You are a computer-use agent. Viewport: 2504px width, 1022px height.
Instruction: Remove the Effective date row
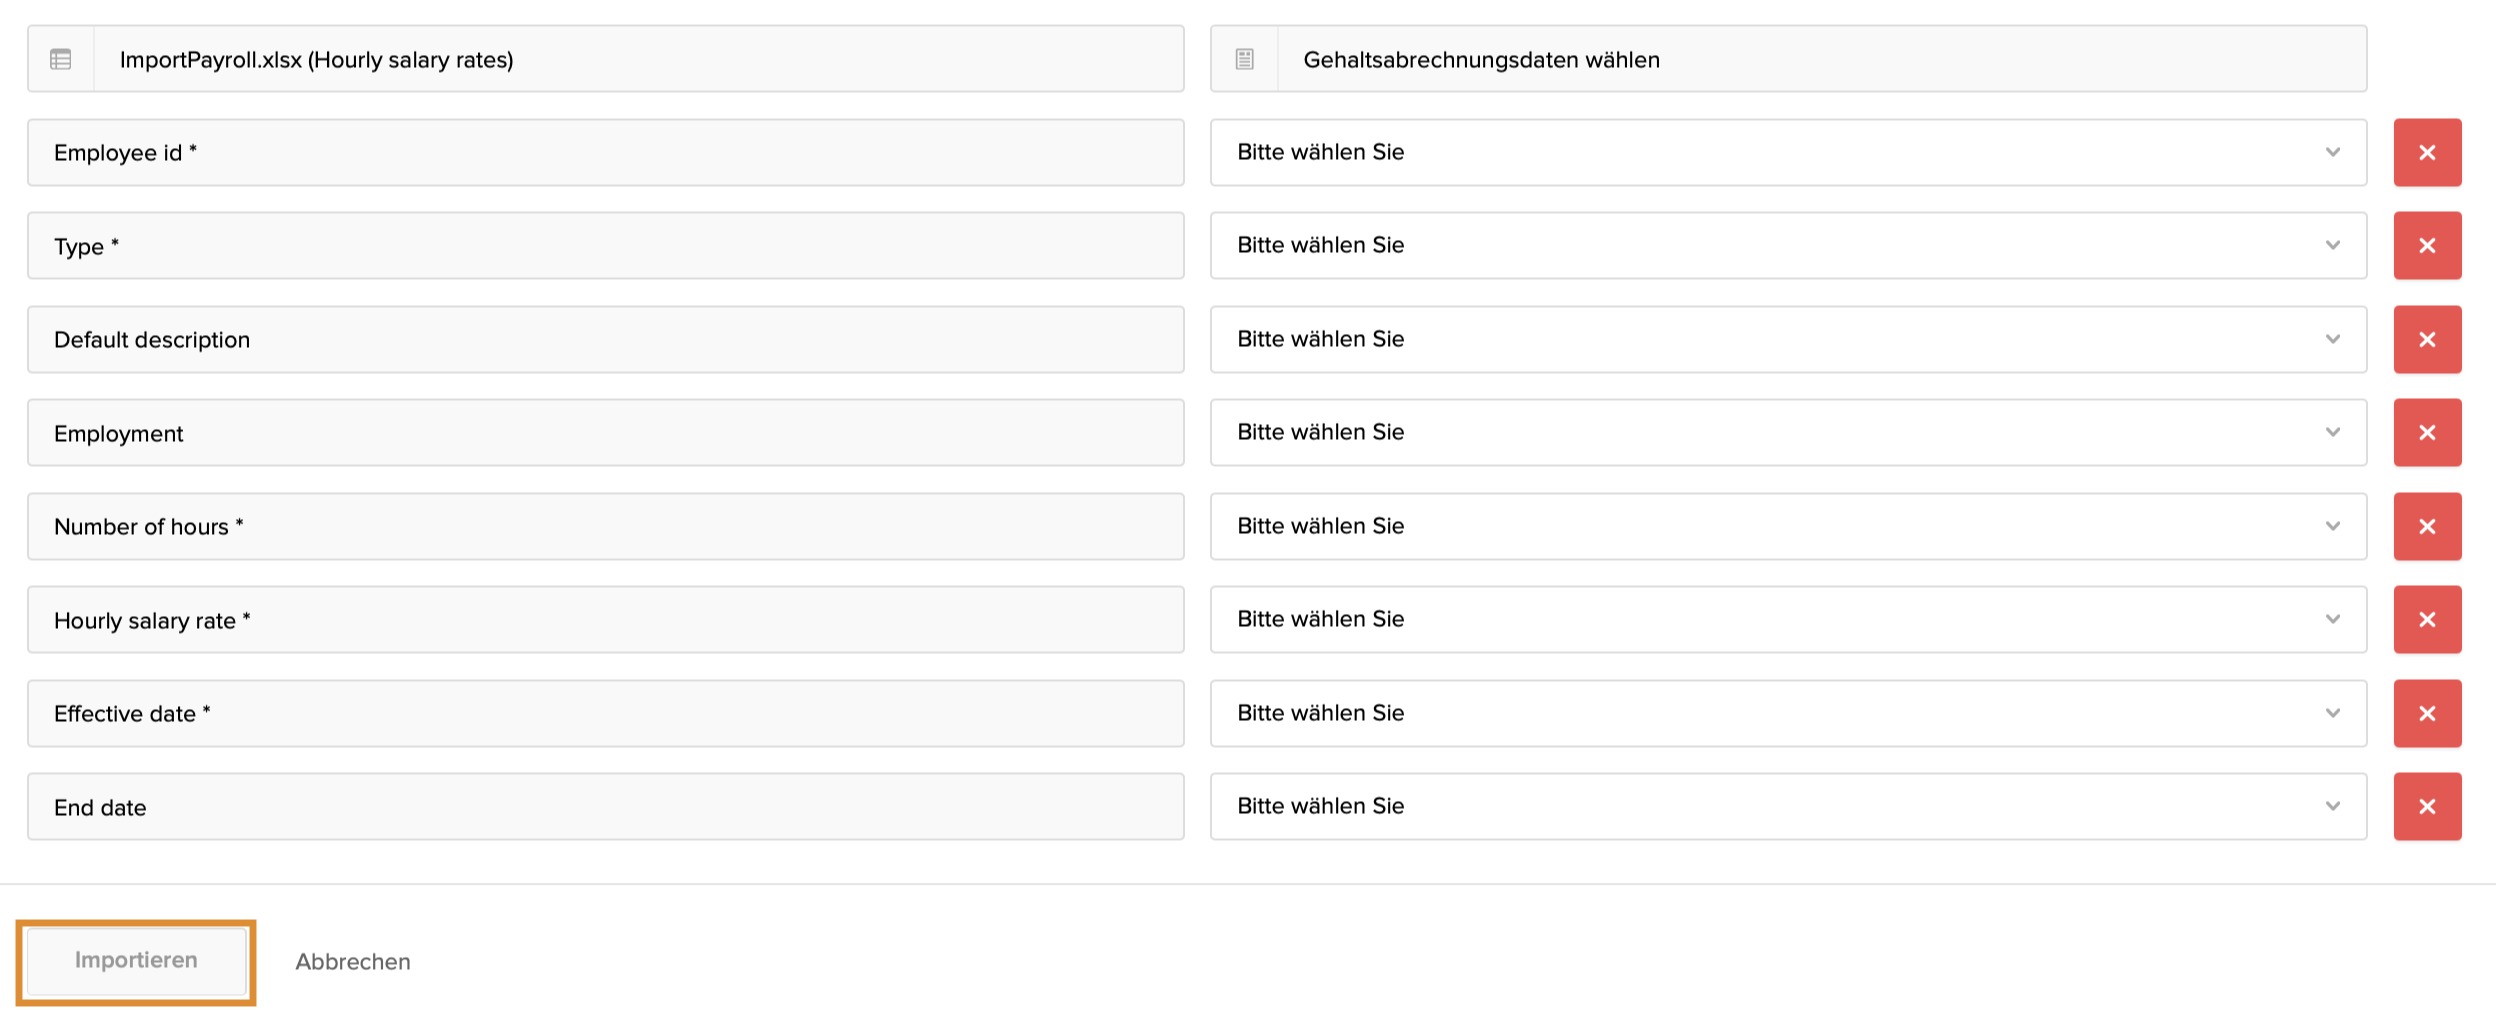(x=2426, y=714)
